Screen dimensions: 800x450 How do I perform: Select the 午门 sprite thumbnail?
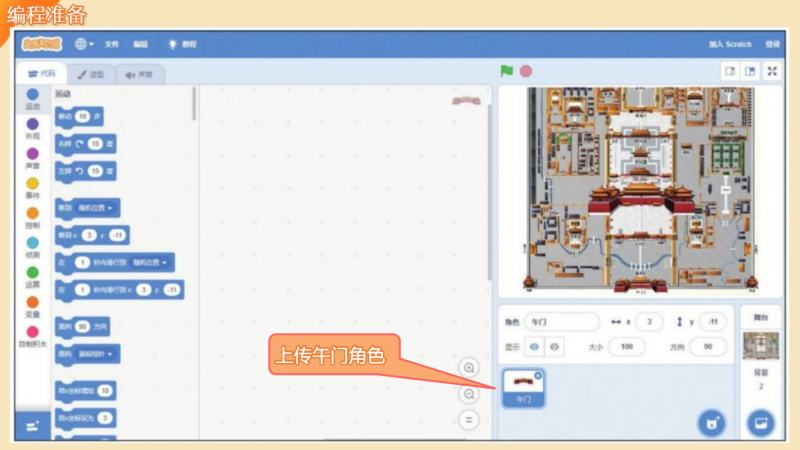523,389
